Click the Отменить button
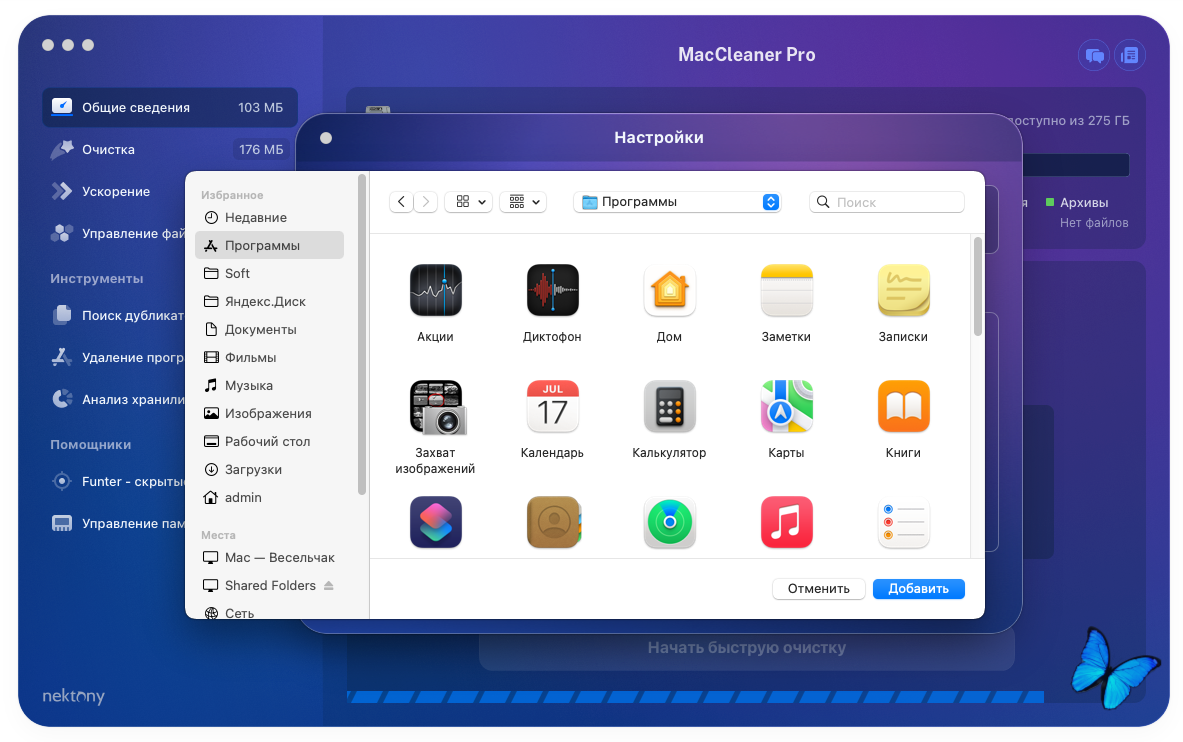The height and width of the screenshot is (742, 1183). pos(819,588)
